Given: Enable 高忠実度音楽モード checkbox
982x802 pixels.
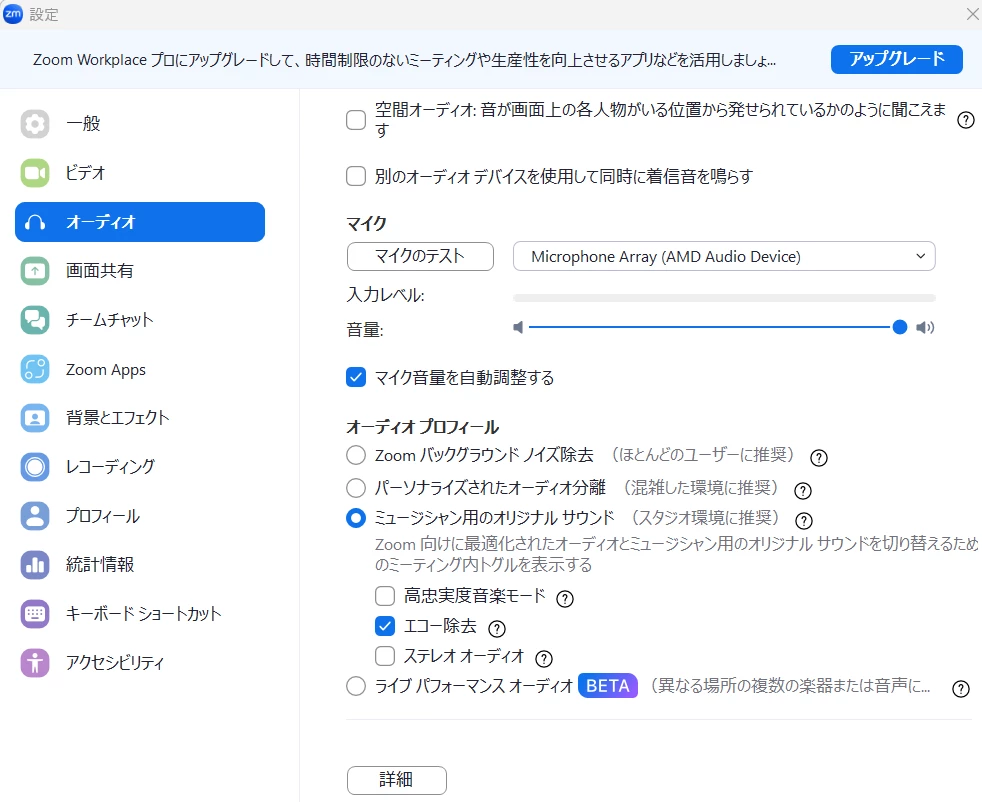Looking at the screenshot, I should click(385, 595).
